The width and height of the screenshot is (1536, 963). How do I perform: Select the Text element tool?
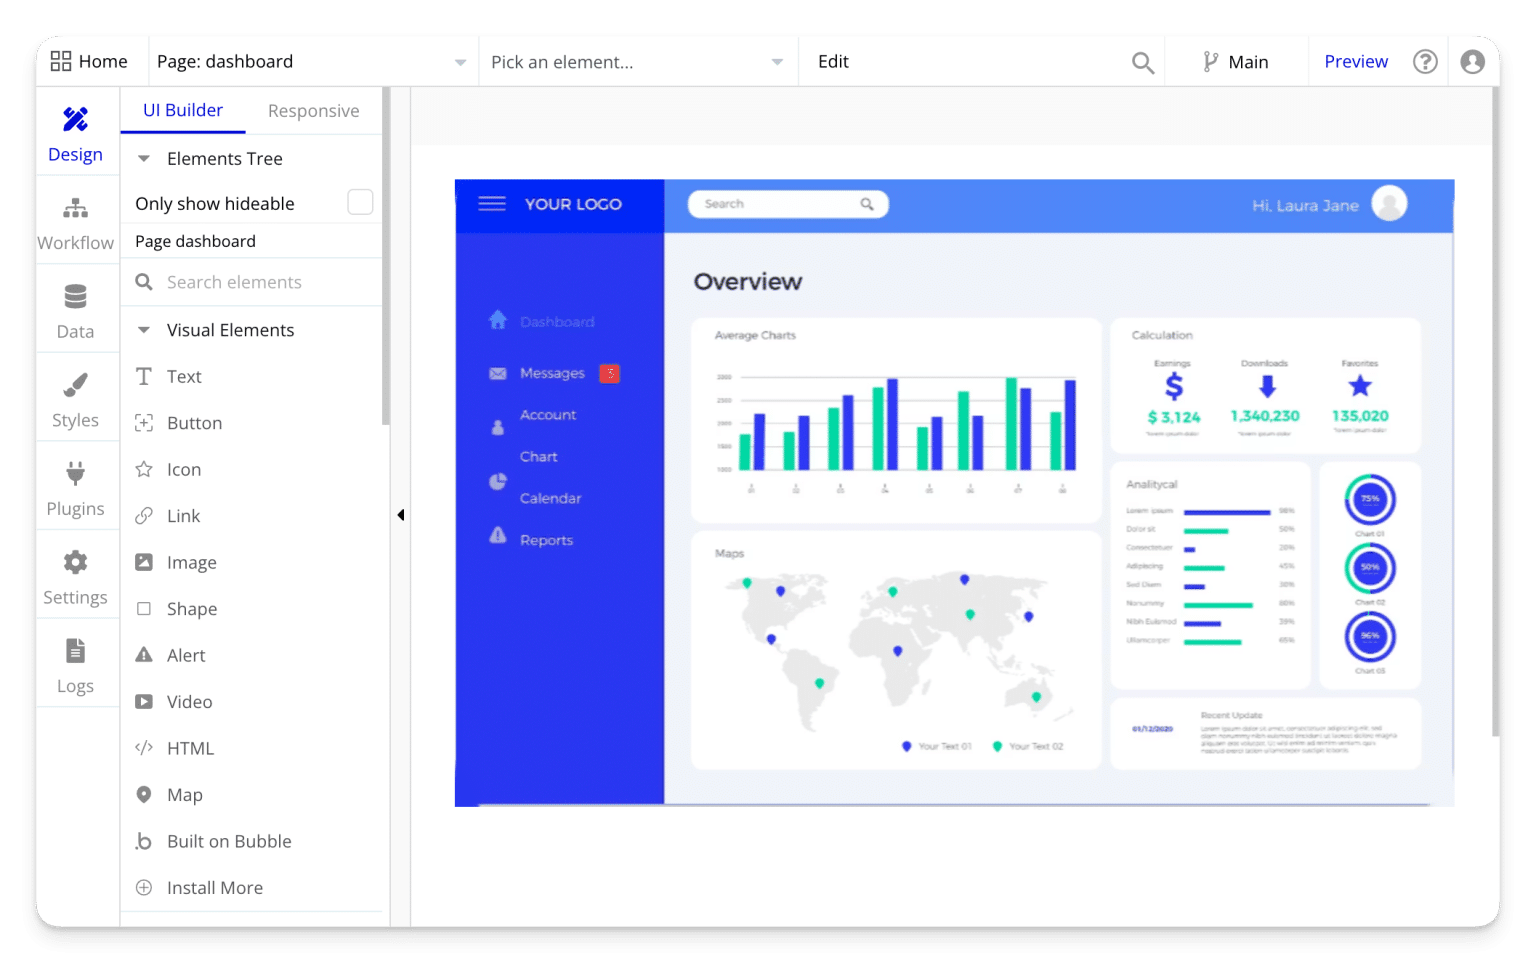(x=184, y=376)
